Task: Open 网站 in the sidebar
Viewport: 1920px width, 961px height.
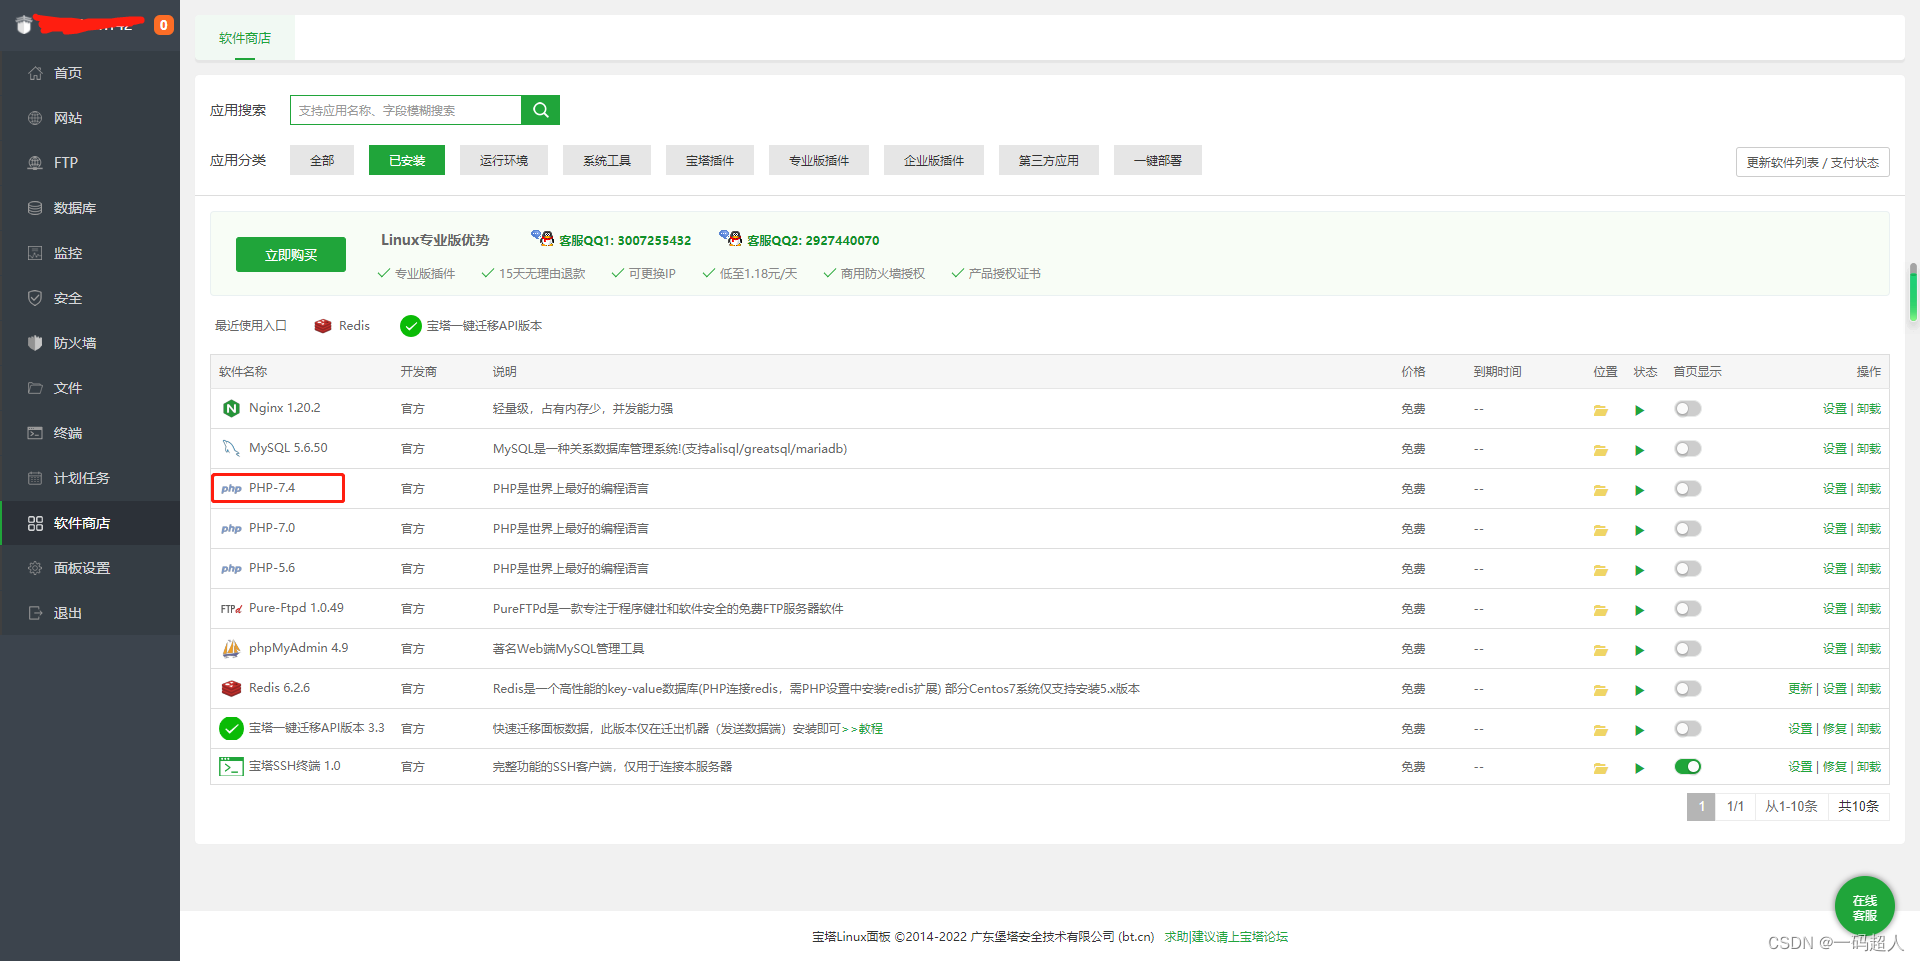Action: coord(90,118)
